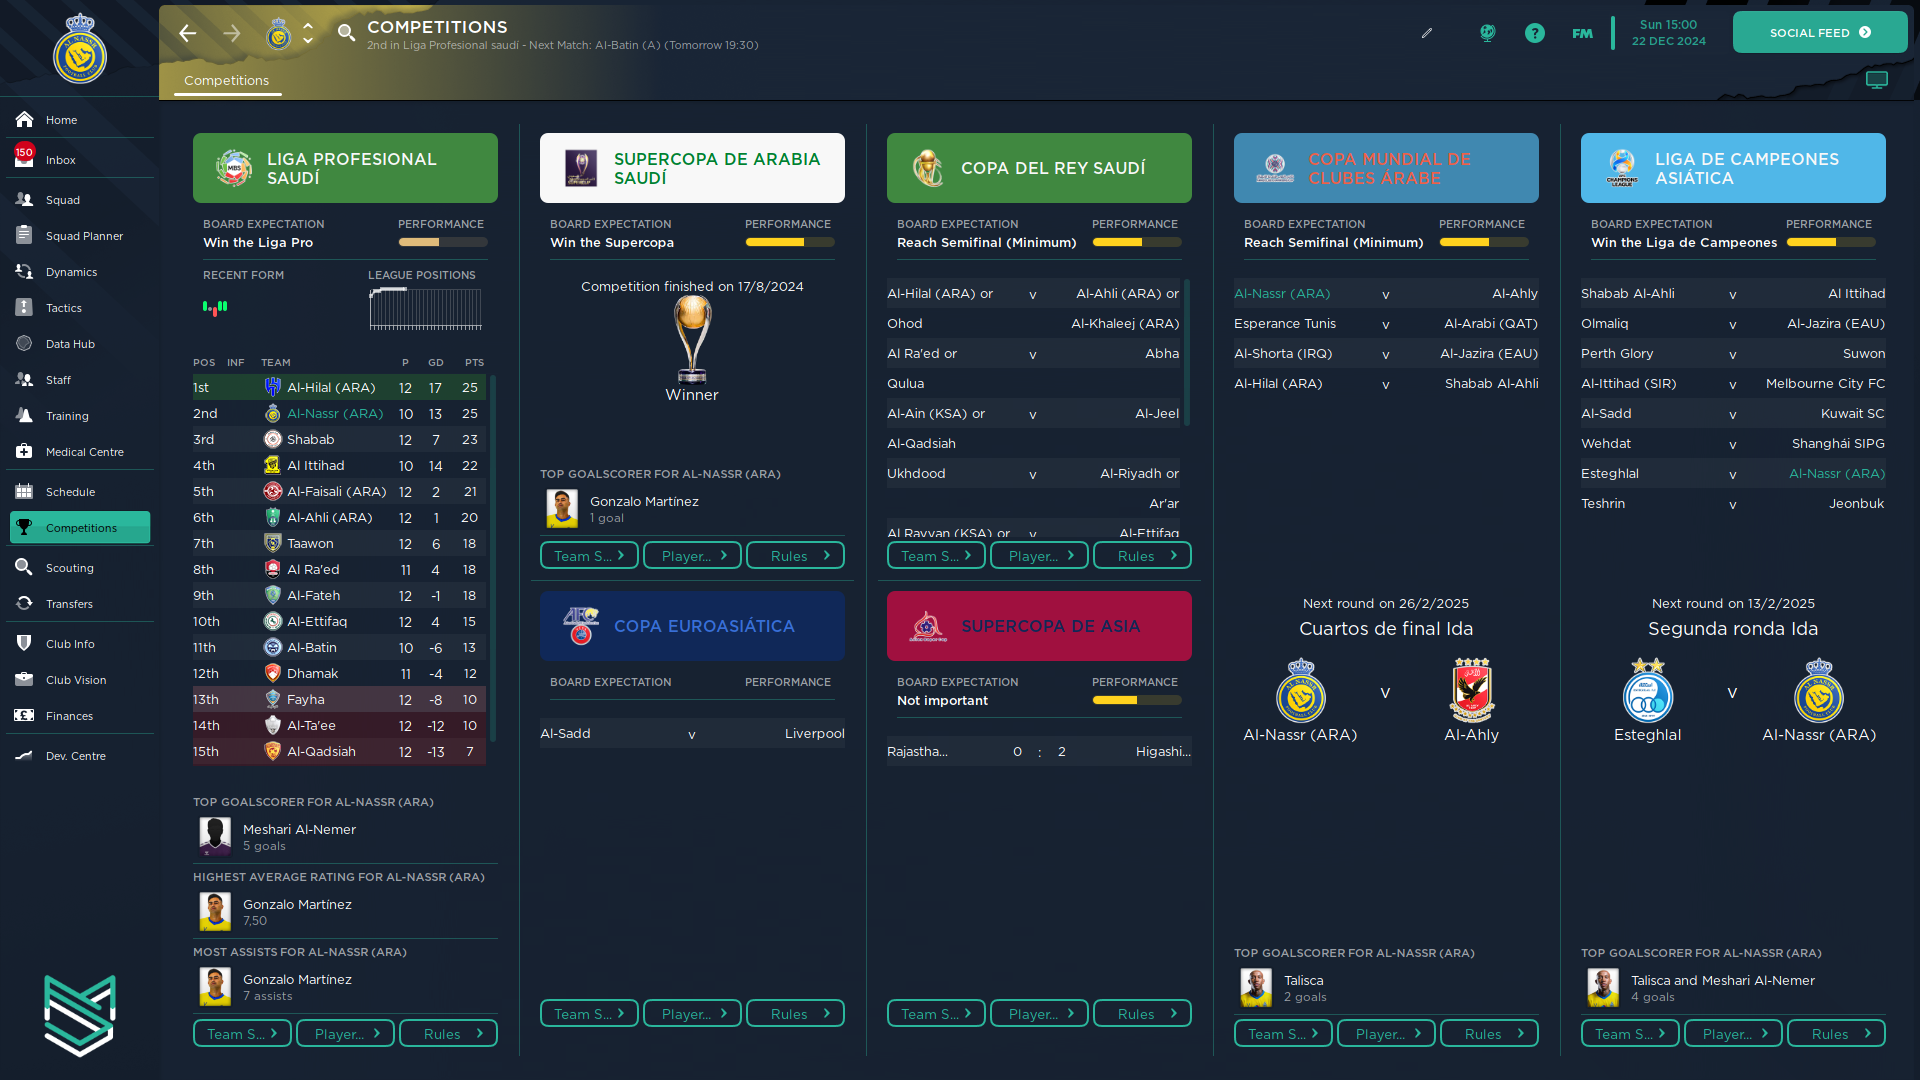
Task: Open Home from sidebar
Action: [x=80, y=120]
